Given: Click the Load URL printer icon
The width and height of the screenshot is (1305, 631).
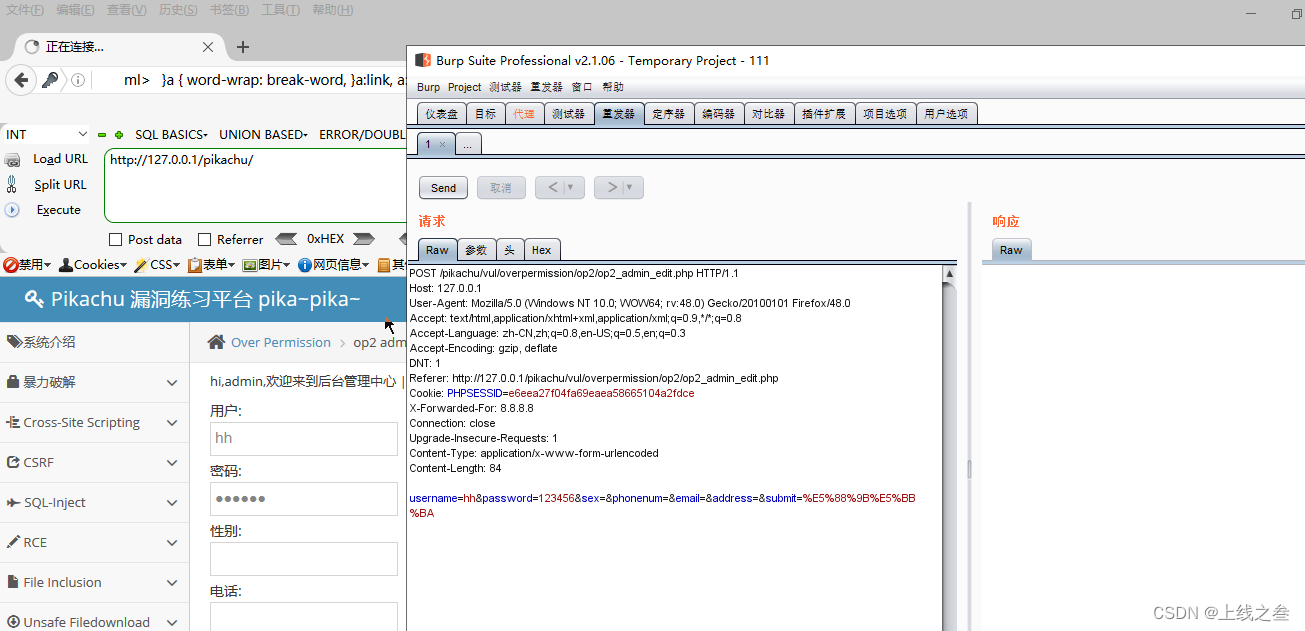Looking at the screenshot, I should pos(12,159).
